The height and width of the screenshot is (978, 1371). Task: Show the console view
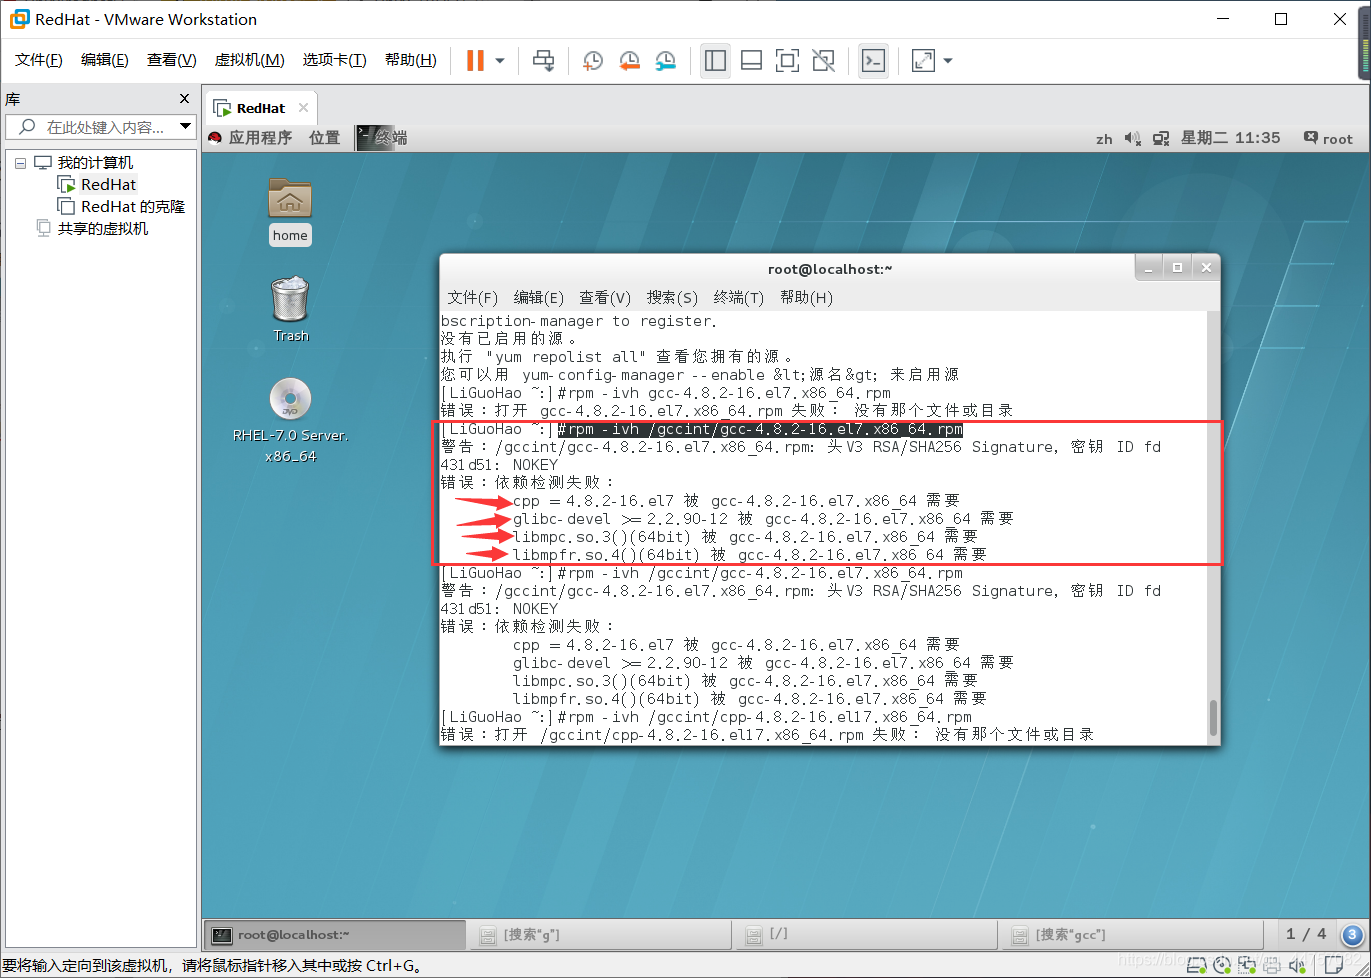[x=873, y=61]
